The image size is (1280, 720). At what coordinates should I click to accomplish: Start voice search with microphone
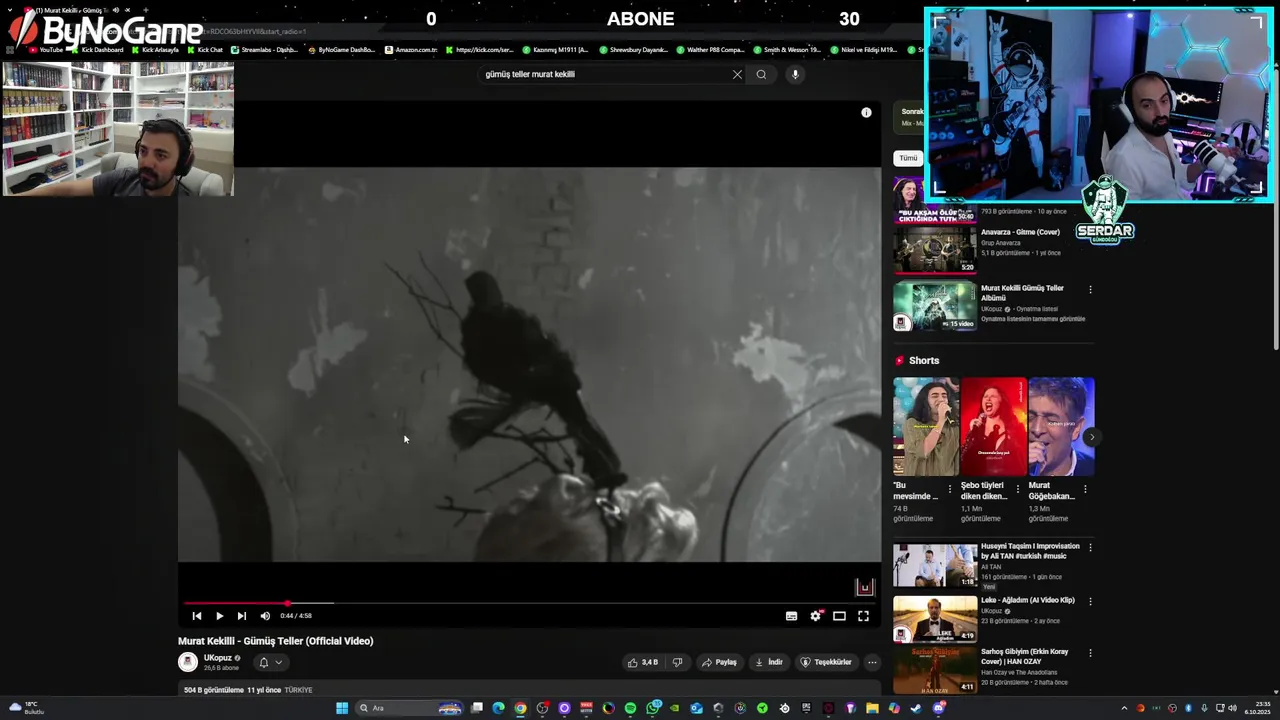tap(795, 74)
